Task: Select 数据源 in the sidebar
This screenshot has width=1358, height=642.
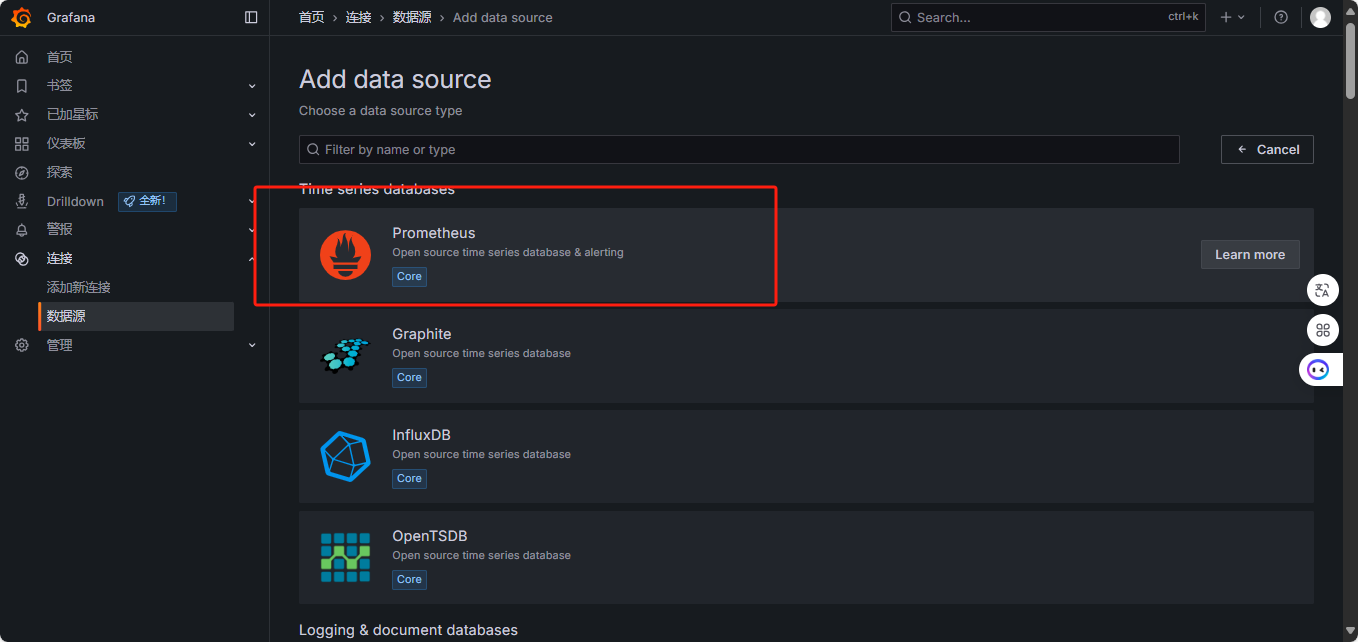Action: pos(136,316)
